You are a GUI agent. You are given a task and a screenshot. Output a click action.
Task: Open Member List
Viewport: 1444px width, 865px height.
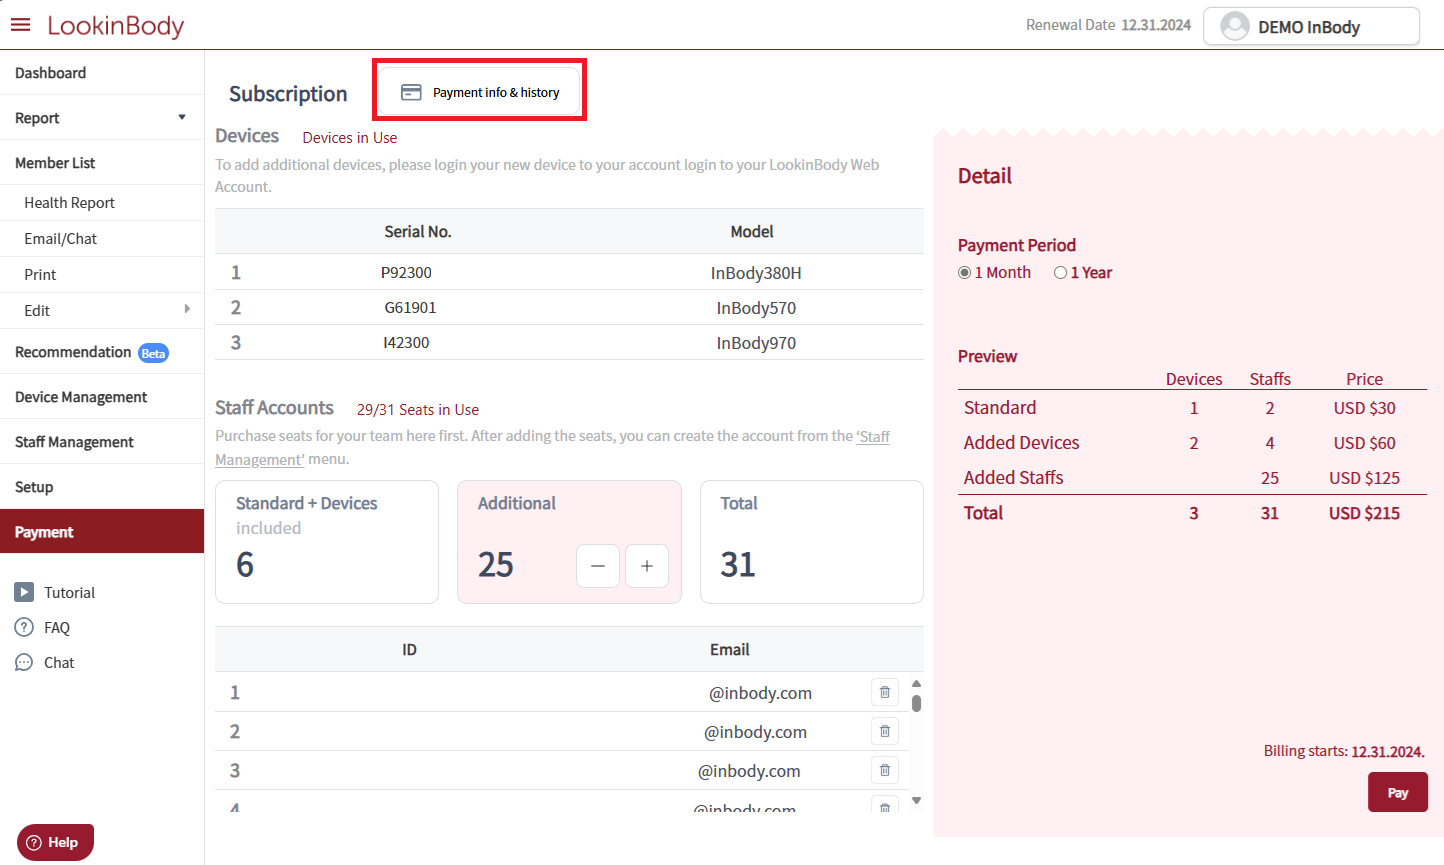(x=102, y=163)
